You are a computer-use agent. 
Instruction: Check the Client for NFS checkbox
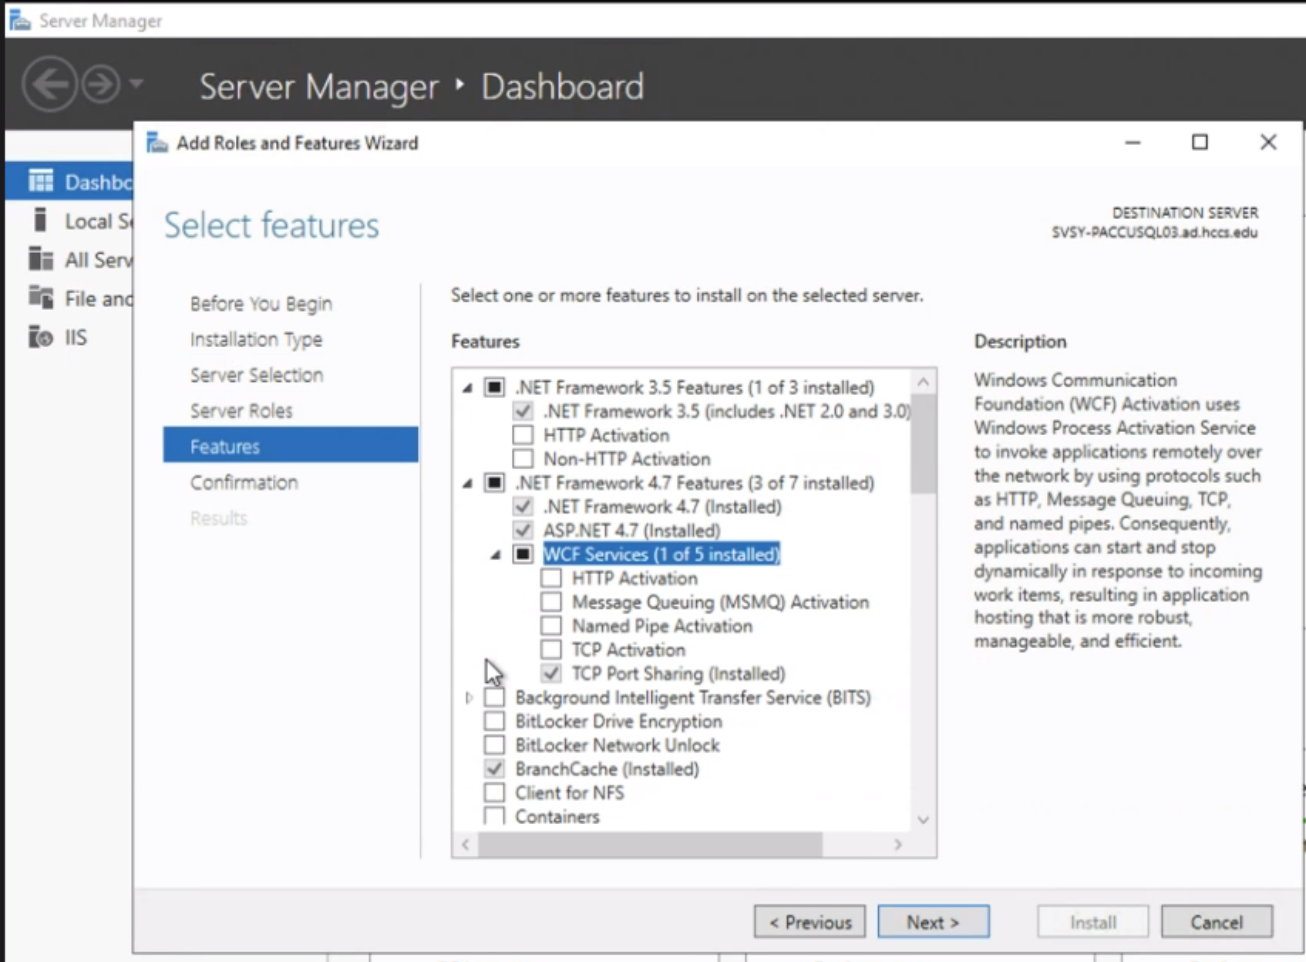pyautogui.click(x=495, y=793)
